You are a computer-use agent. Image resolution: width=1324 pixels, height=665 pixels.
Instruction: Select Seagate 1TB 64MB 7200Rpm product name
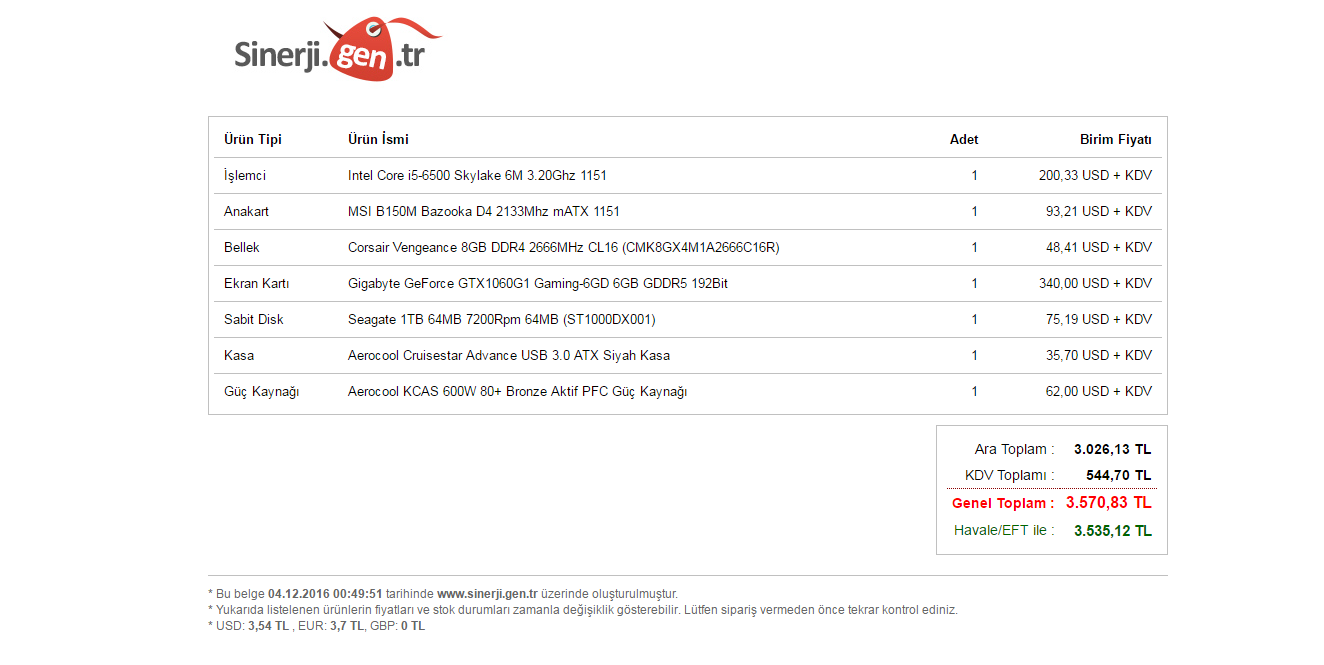502,319
